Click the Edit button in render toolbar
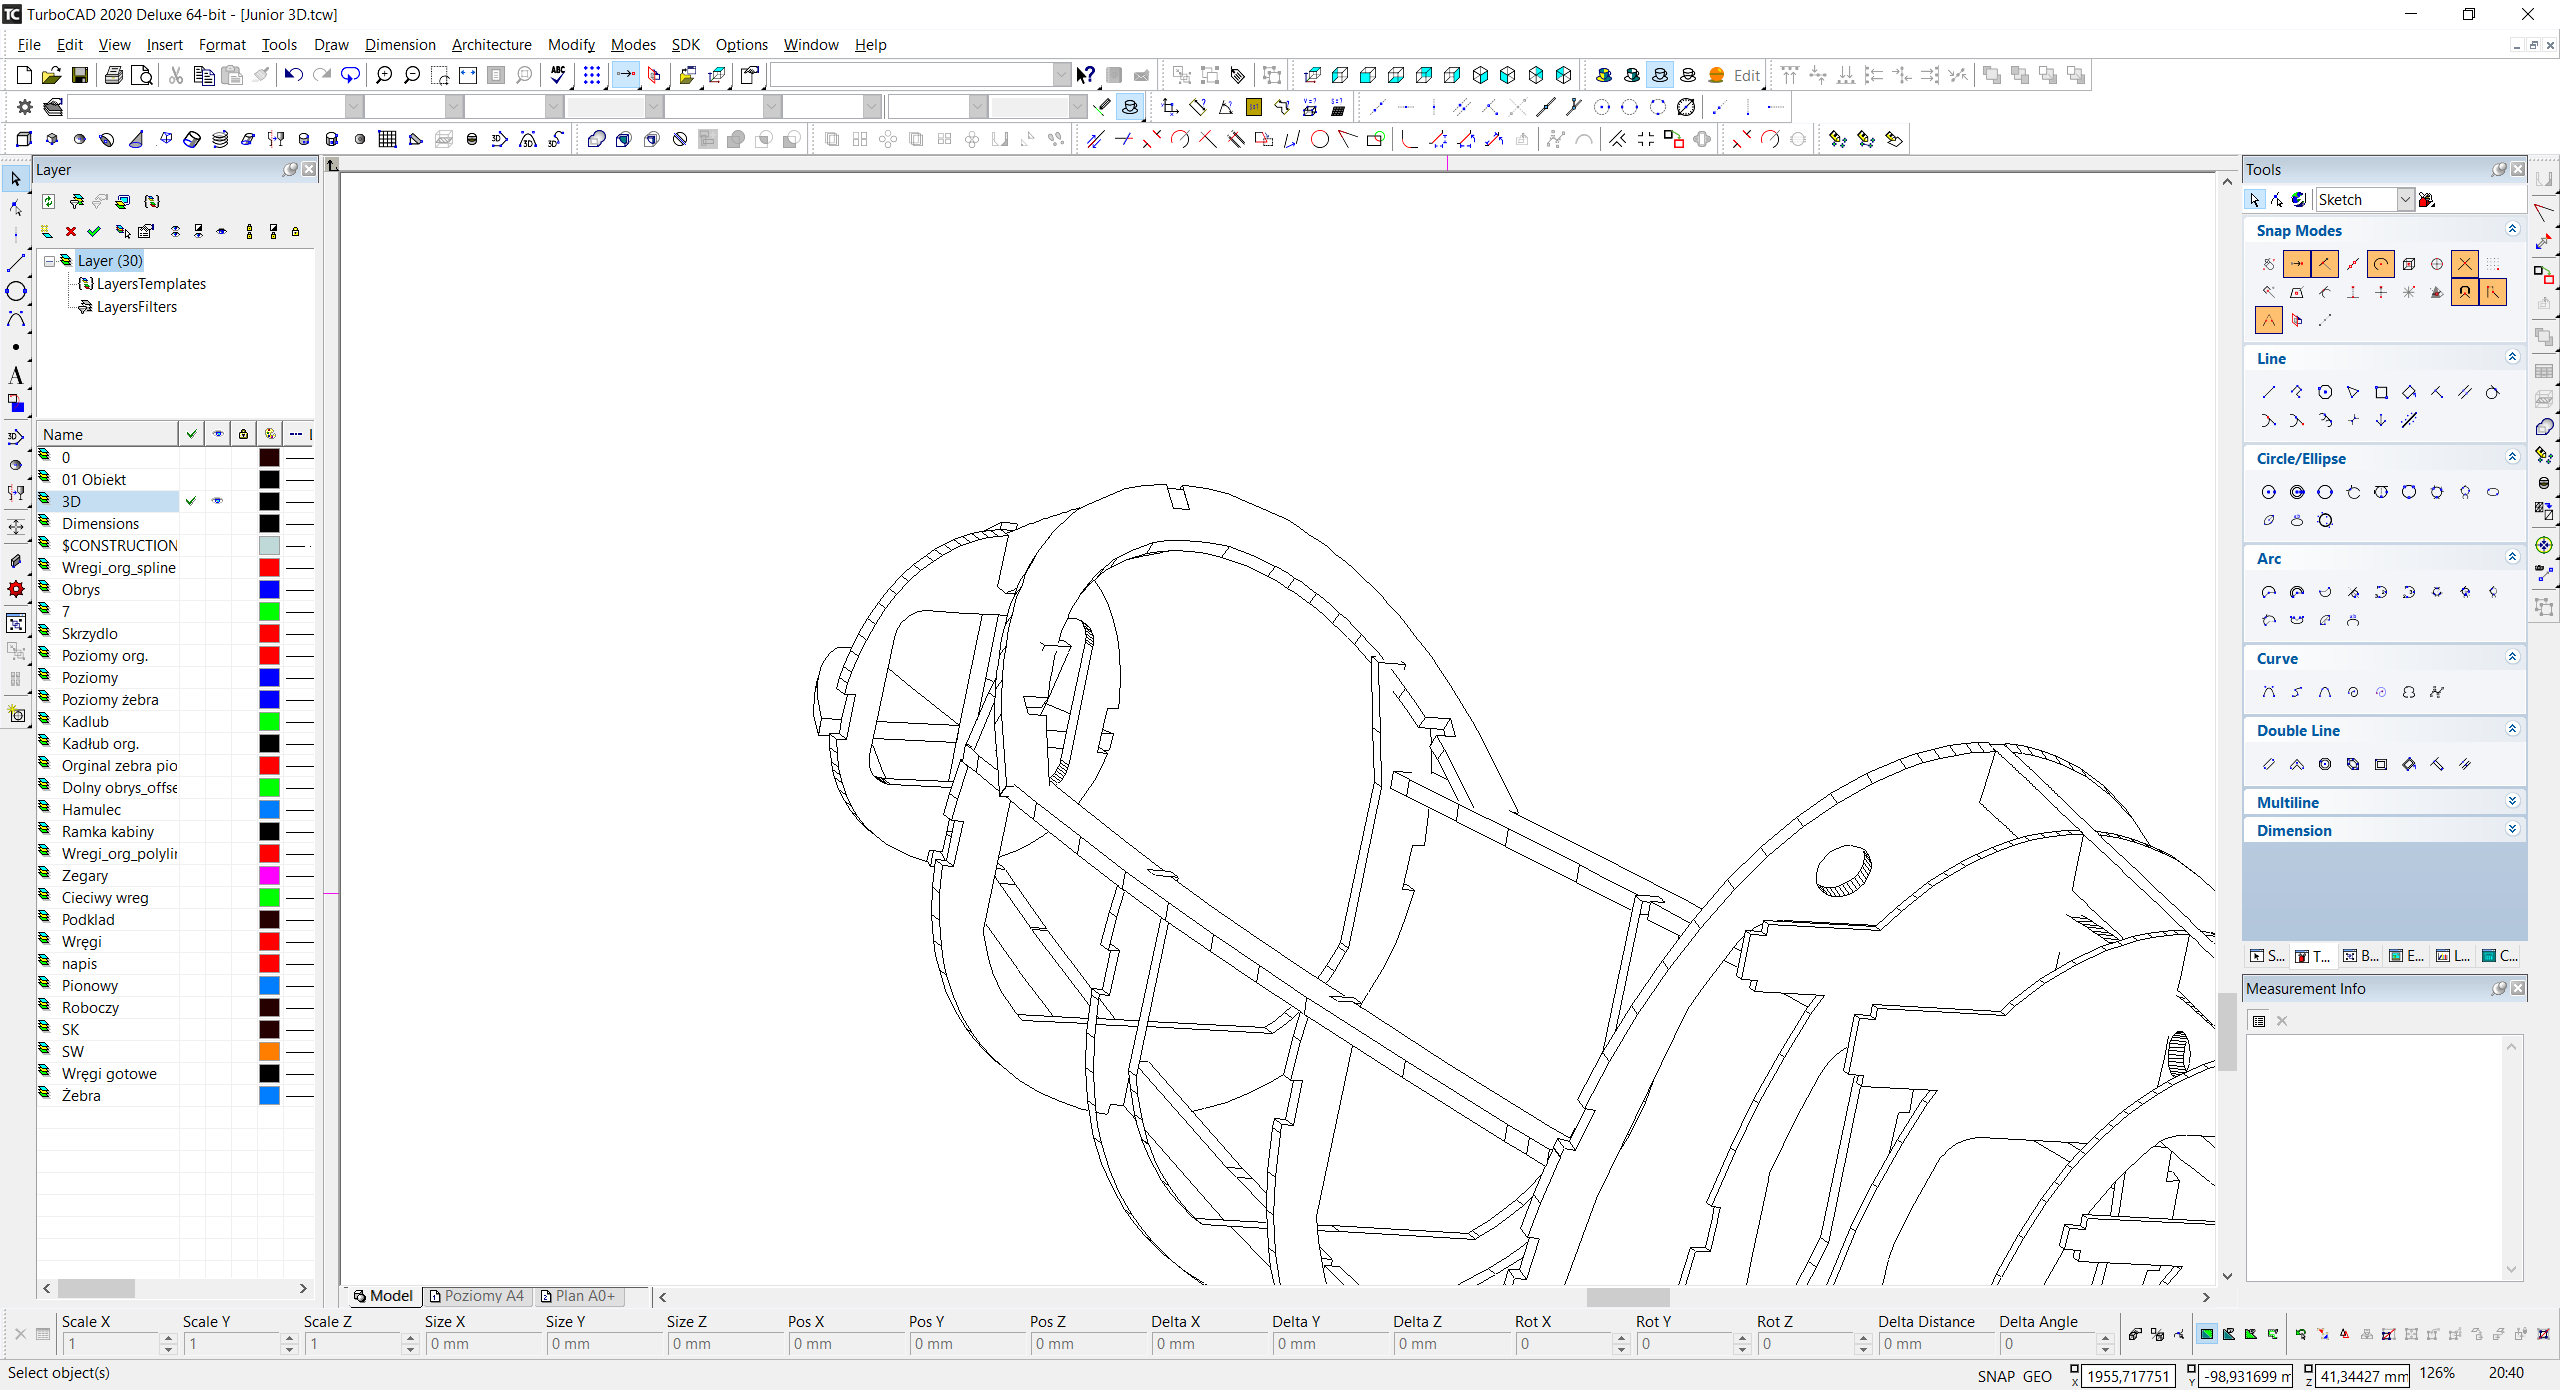The width and height of the screenshot is (2560, 1390). [x=1746, y=75]
